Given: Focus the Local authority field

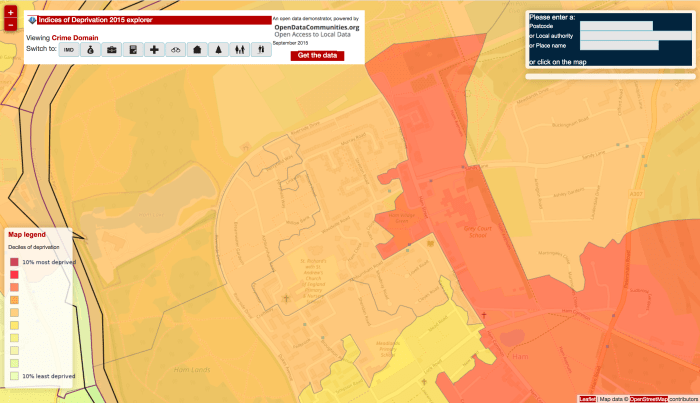Looking at the screenshot, I should tap(635, 36).
